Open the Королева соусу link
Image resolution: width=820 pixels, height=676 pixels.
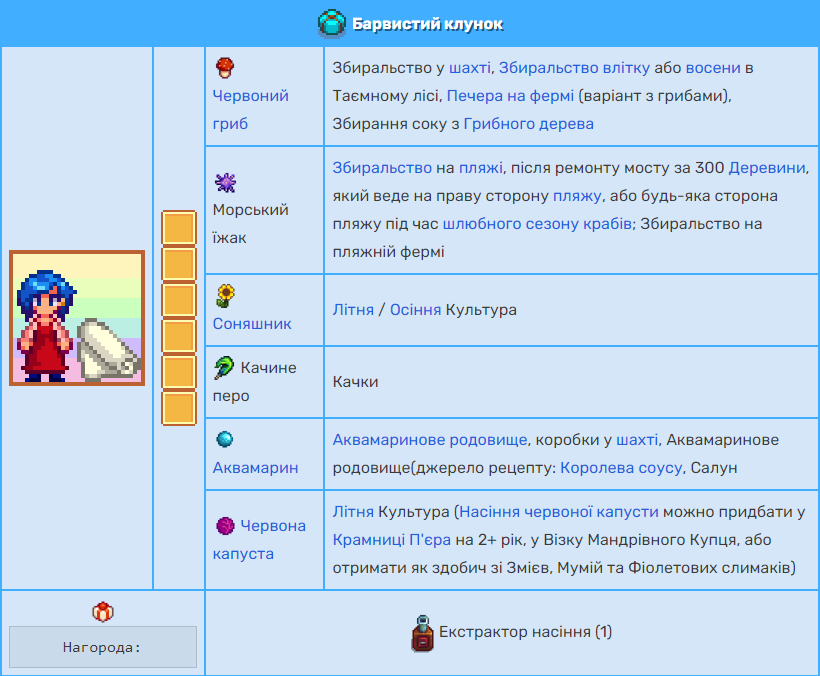click(x=621, y=467)
